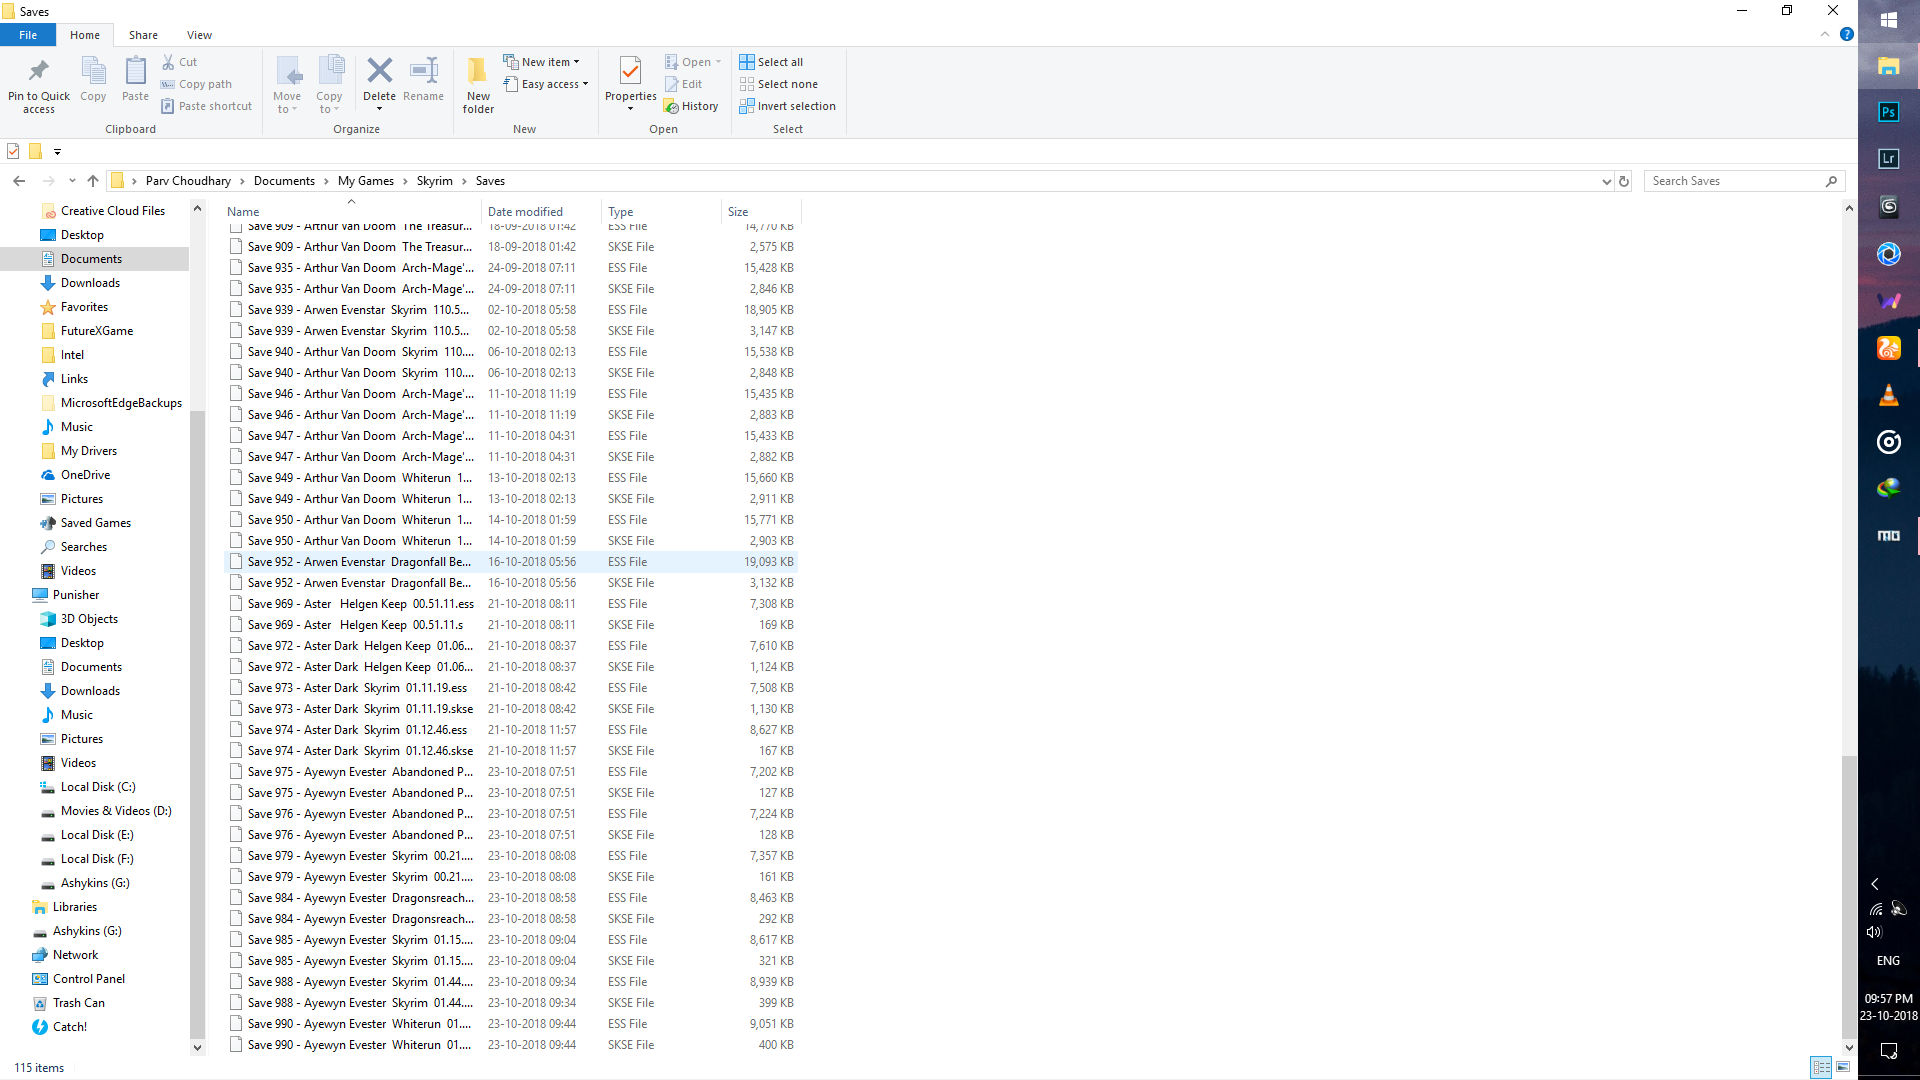Open recent locations dropdown arrow
The width and height of the screenshot is (1920, 1080).
(72, 181)
